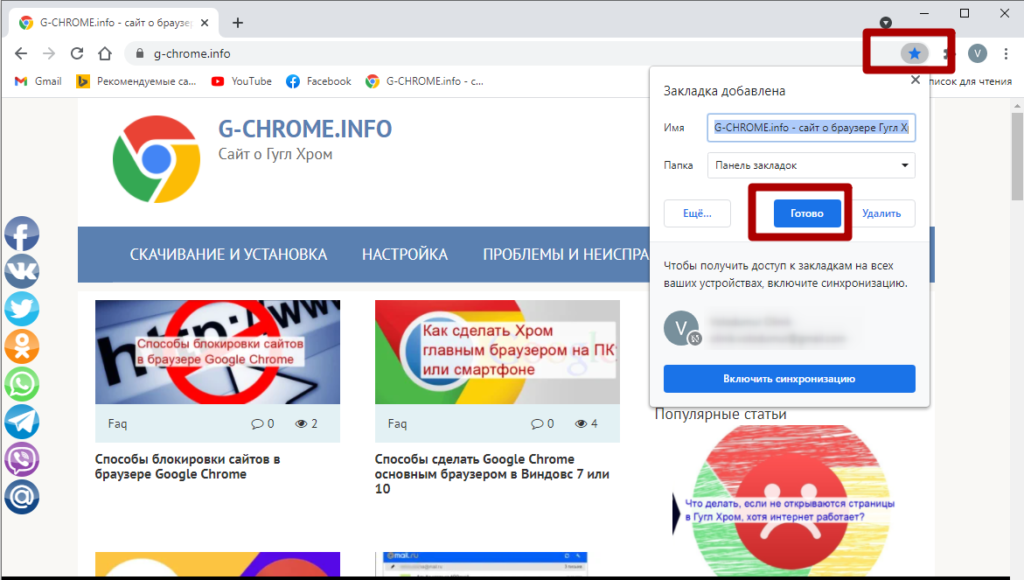
Task: Open the home page icon
Action: click(104, 54)
